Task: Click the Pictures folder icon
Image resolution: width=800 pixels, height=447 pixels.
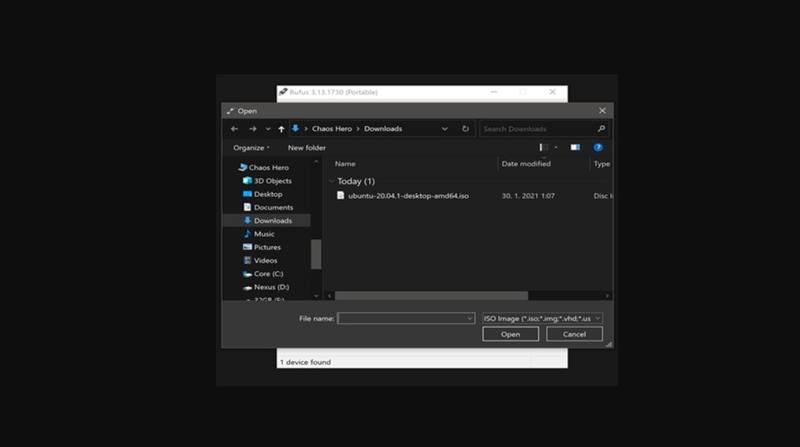Action: (247, 247)
